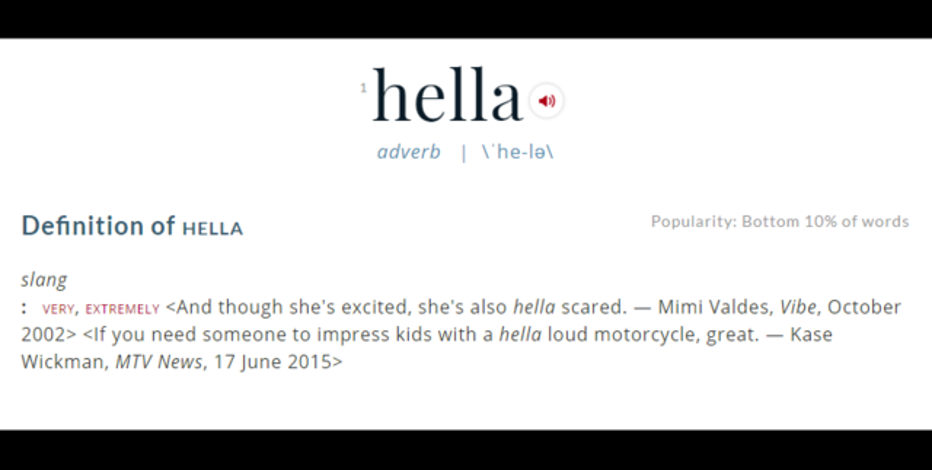Click the word October in the citation
Image resolution: width=932 pixels, height=470 pixels.
click(864, 307)
